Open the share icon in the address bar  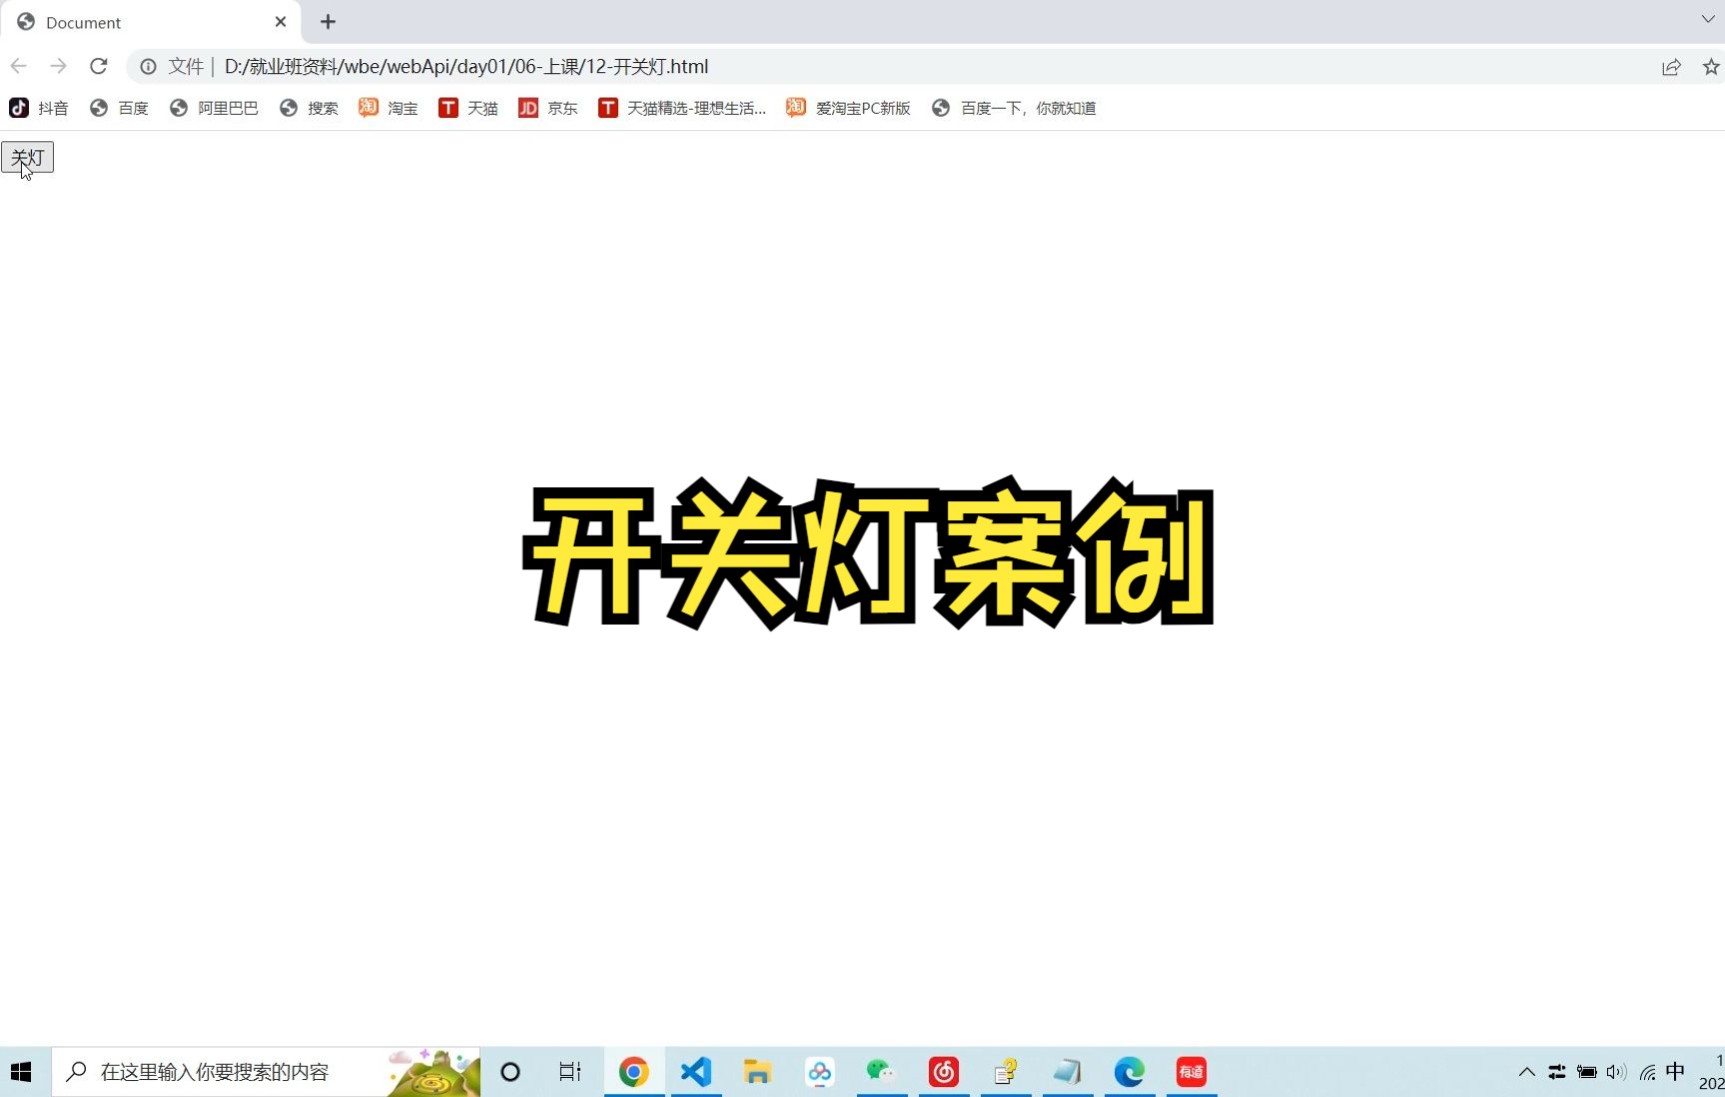(x=1671, y=66)
